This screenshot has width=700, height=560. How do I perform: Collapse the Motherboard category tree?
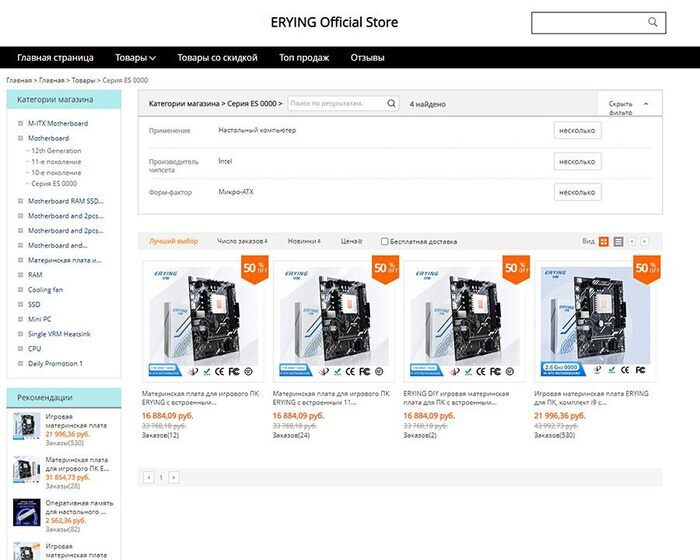click(20, 138)
